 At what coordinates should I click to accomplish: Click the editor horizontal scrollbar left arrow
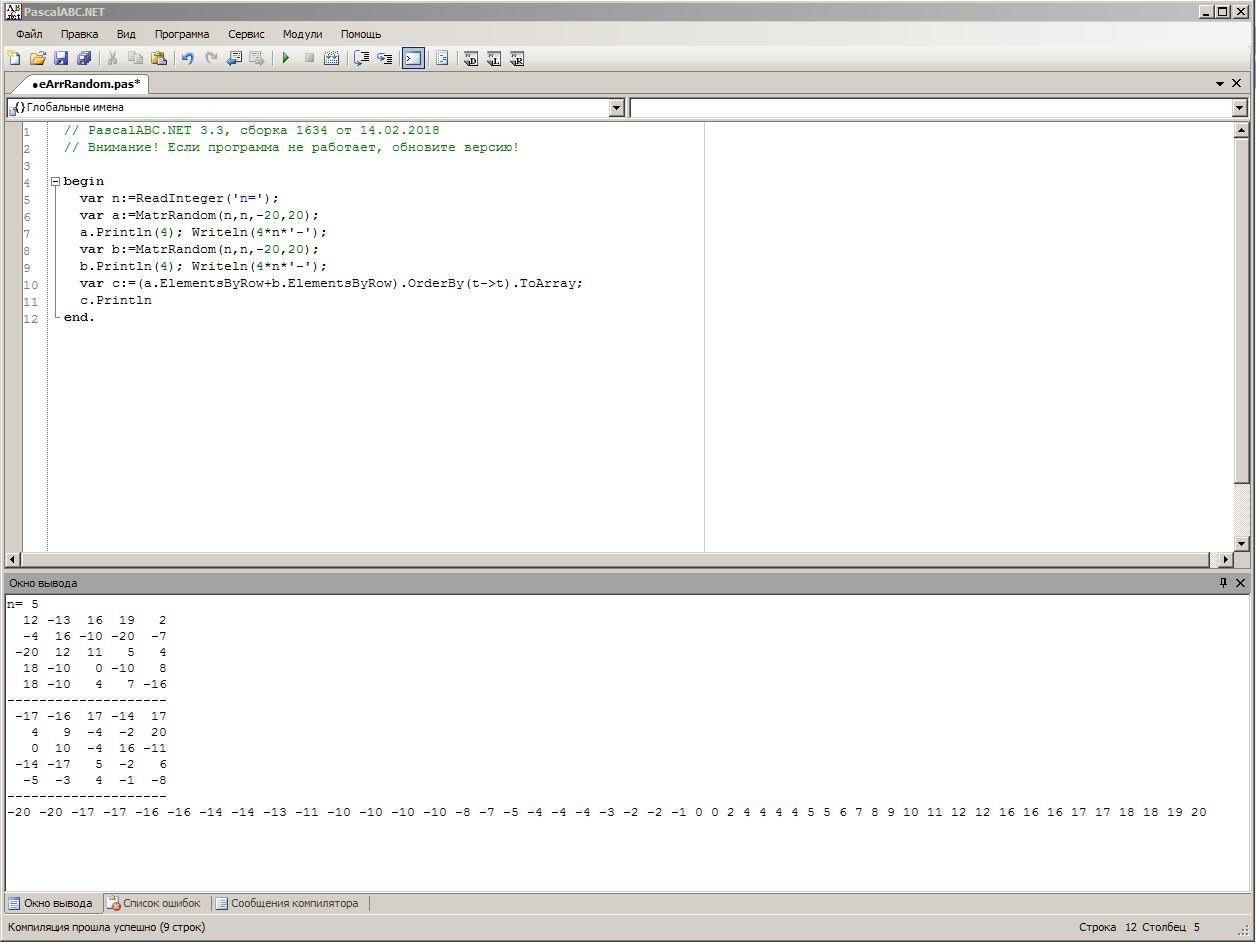click(x=13, y=560)
